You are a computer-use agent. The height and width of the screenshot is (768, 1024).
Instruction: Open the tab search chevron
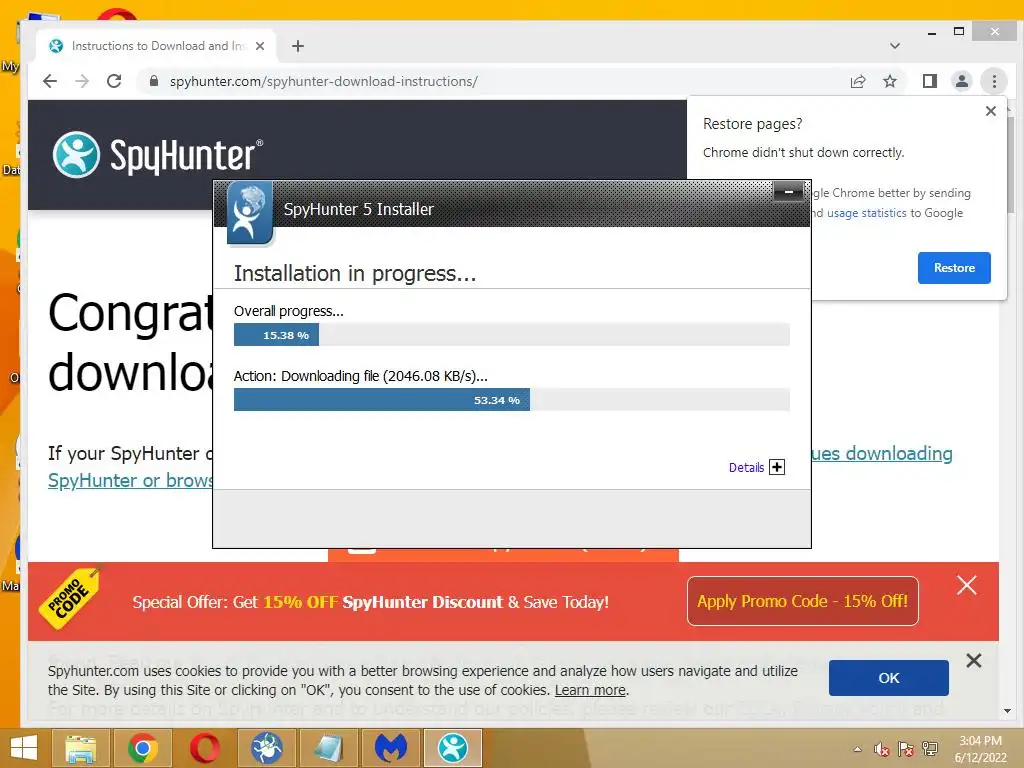(895, 46)
